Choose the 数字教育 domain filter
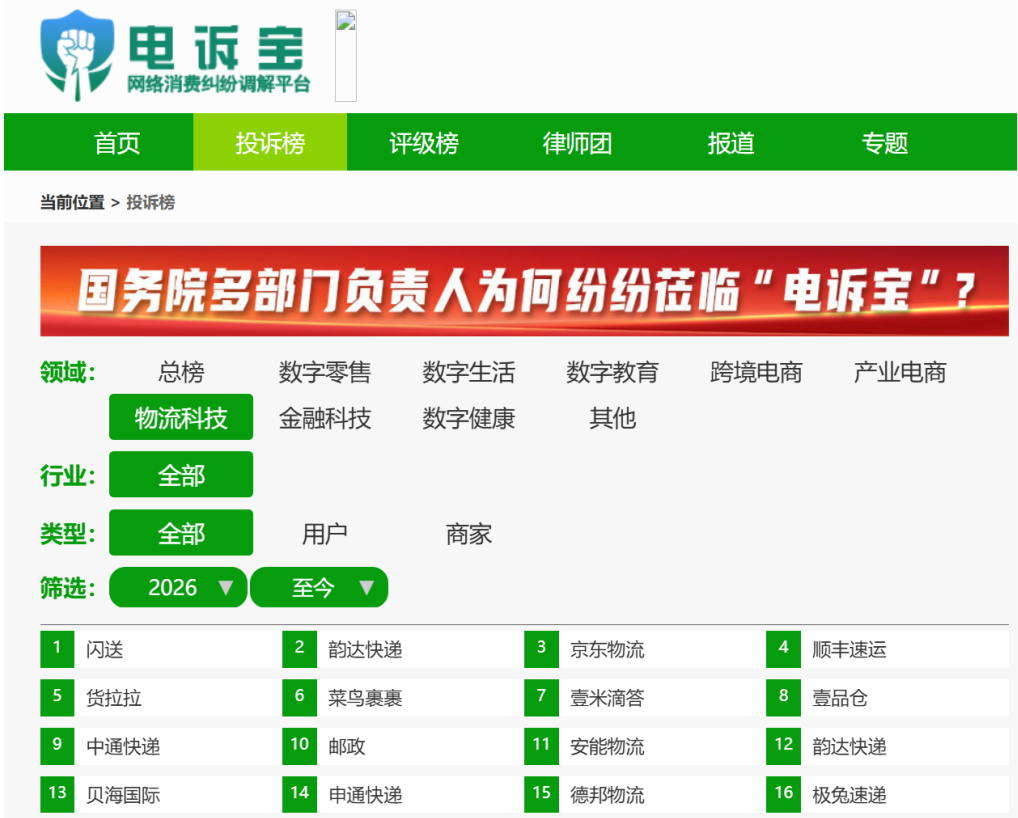The height and width of the screenshot is (818, 1018). tap(612, 373)
